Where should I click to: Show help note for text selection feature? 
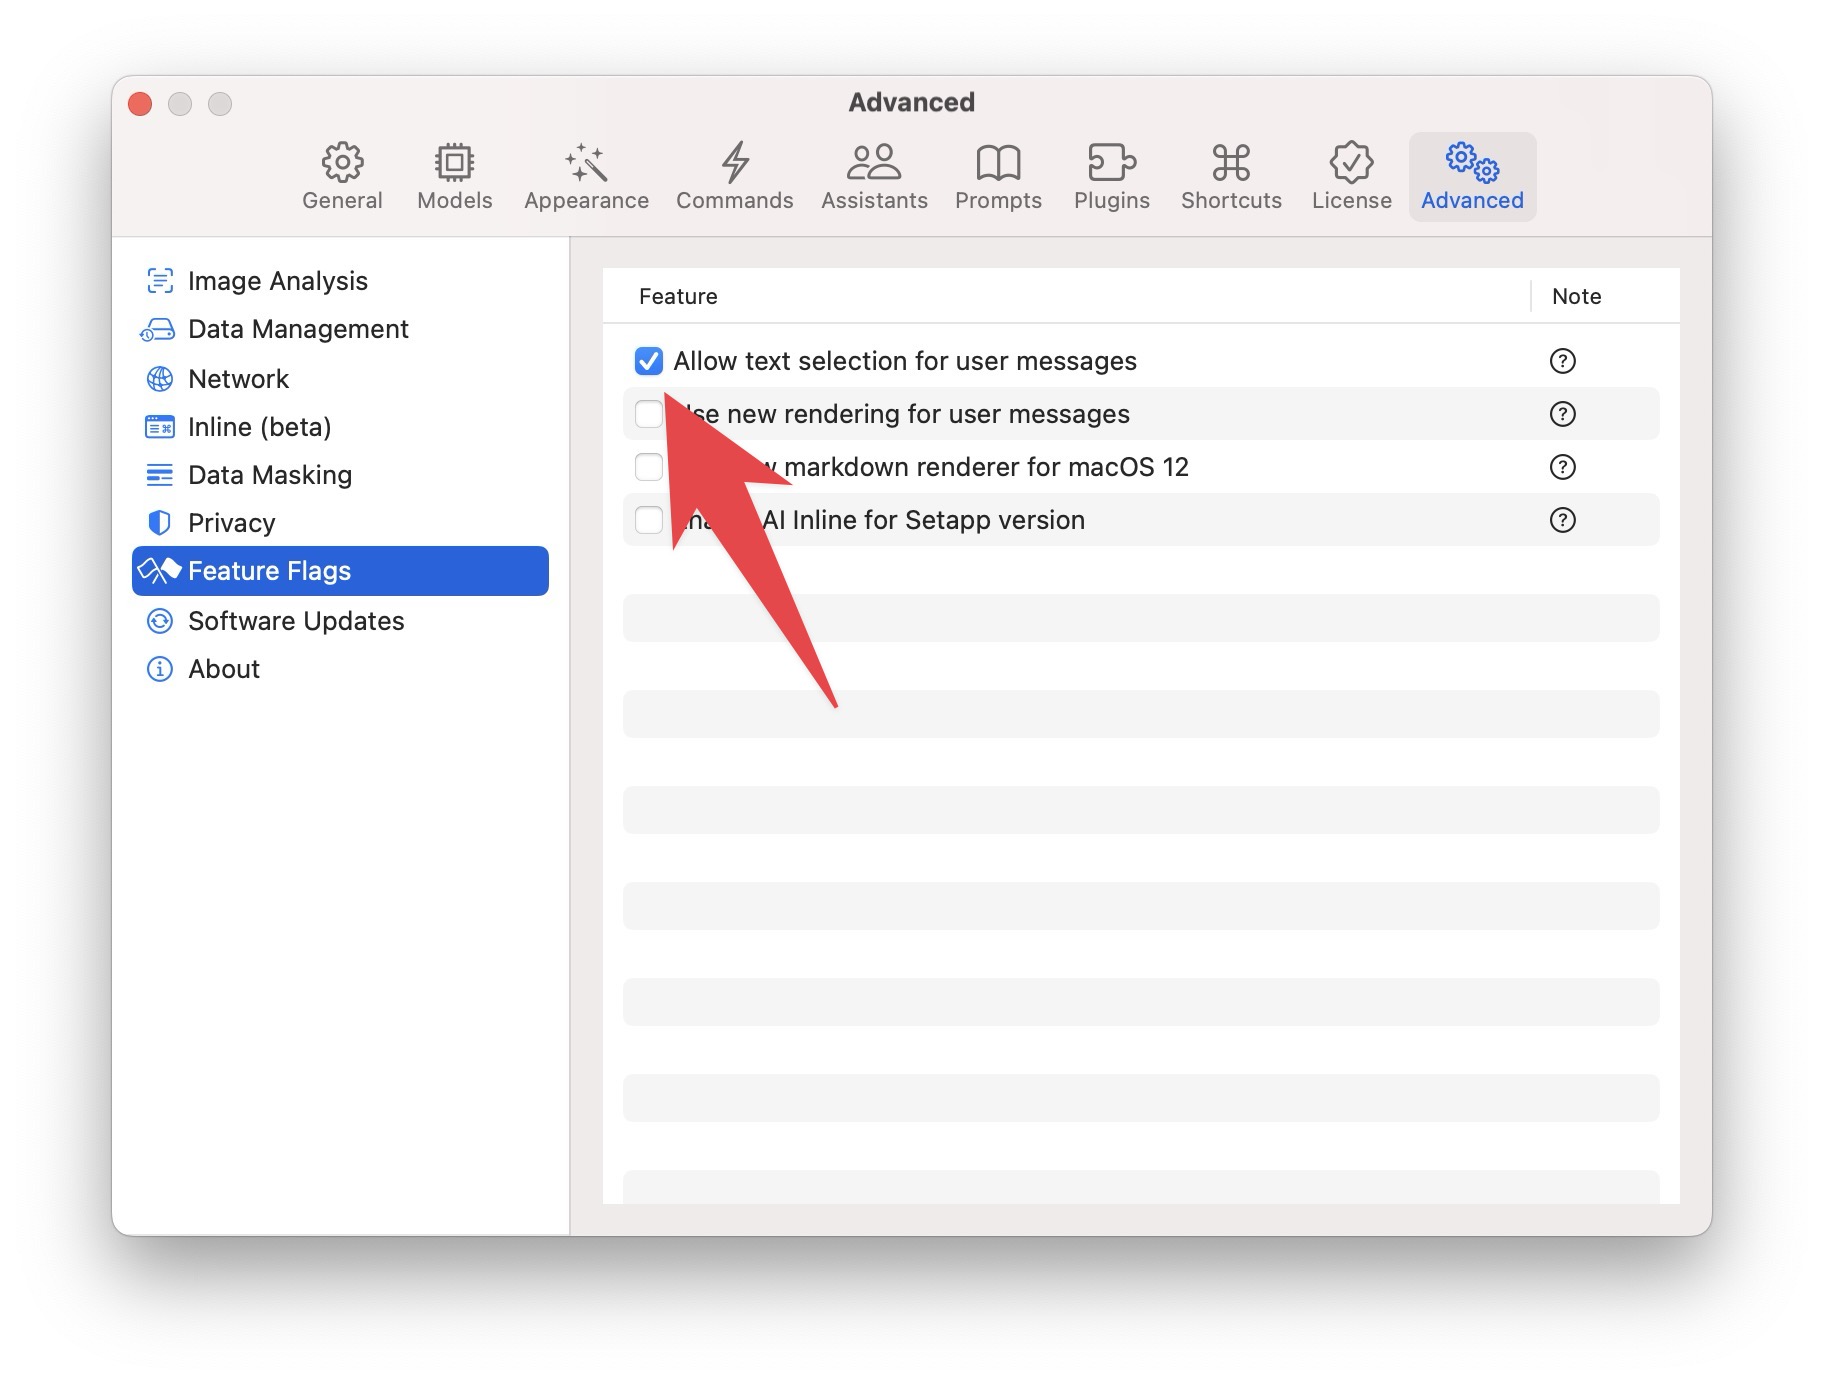pyautogui.click(x=1562, y=361)
